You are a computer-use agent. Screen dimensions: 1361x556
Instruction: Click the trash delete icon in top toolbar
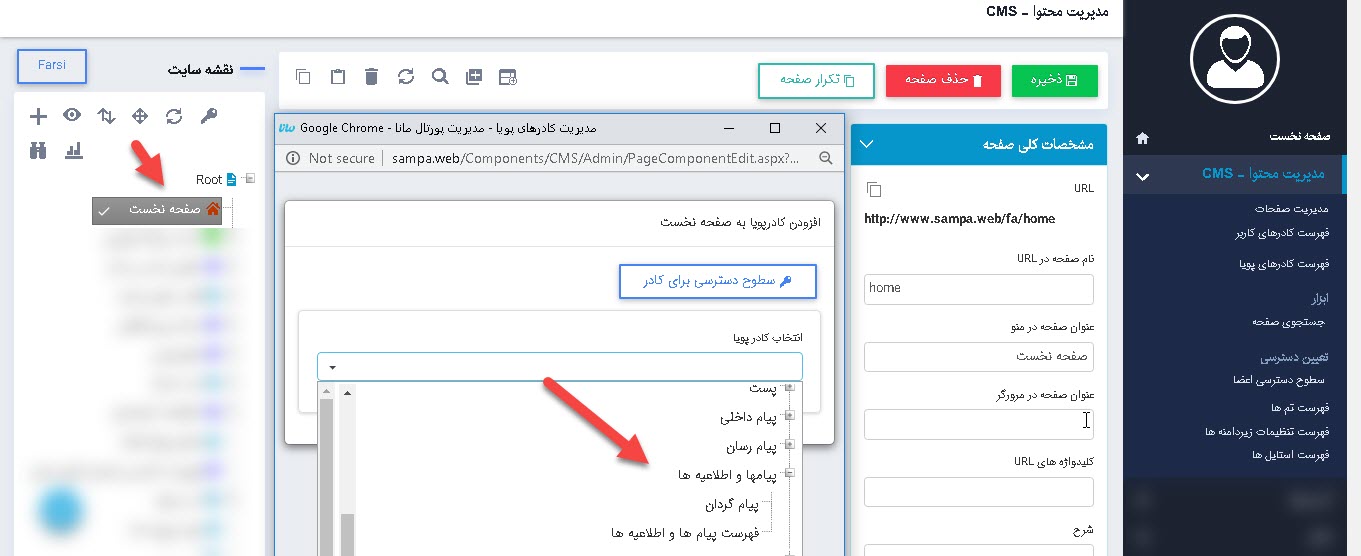click(x=371, y=77)
